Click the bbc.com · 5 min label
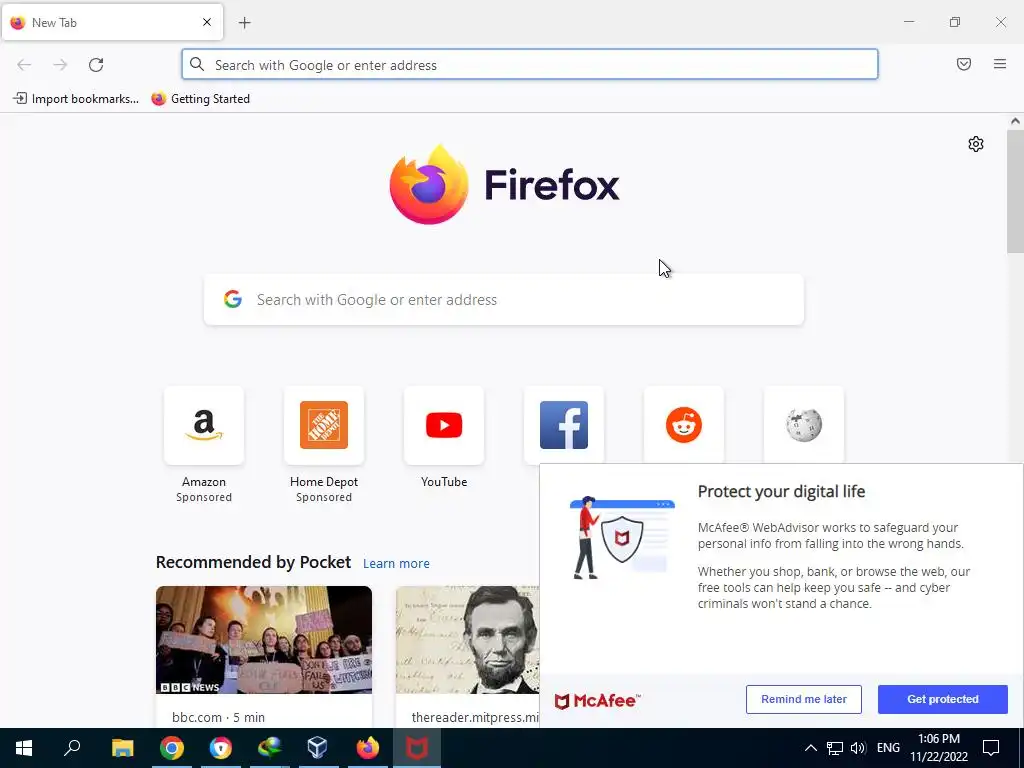Image resolution: width=1024 pixels, height=768 pixels. [218, 717]
